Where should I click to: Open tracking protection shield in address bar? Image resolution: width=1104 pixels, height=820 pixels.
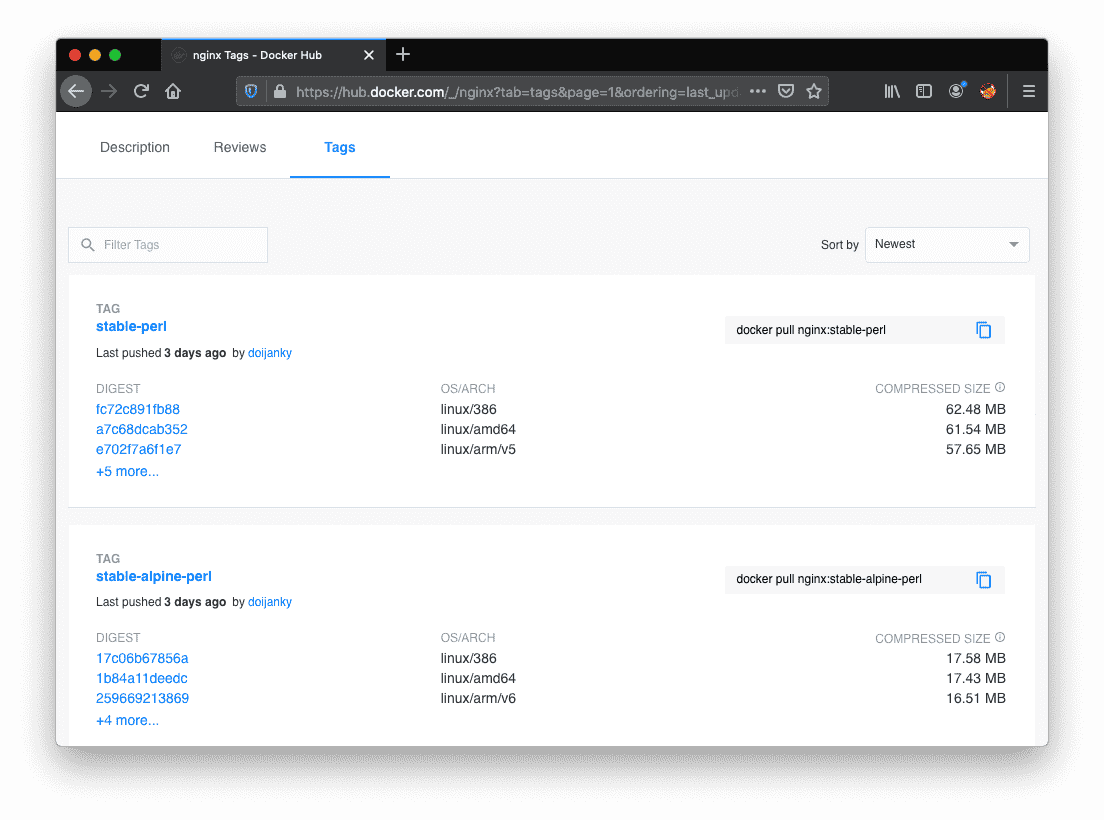pyautogui.click(x=251, y=92)
